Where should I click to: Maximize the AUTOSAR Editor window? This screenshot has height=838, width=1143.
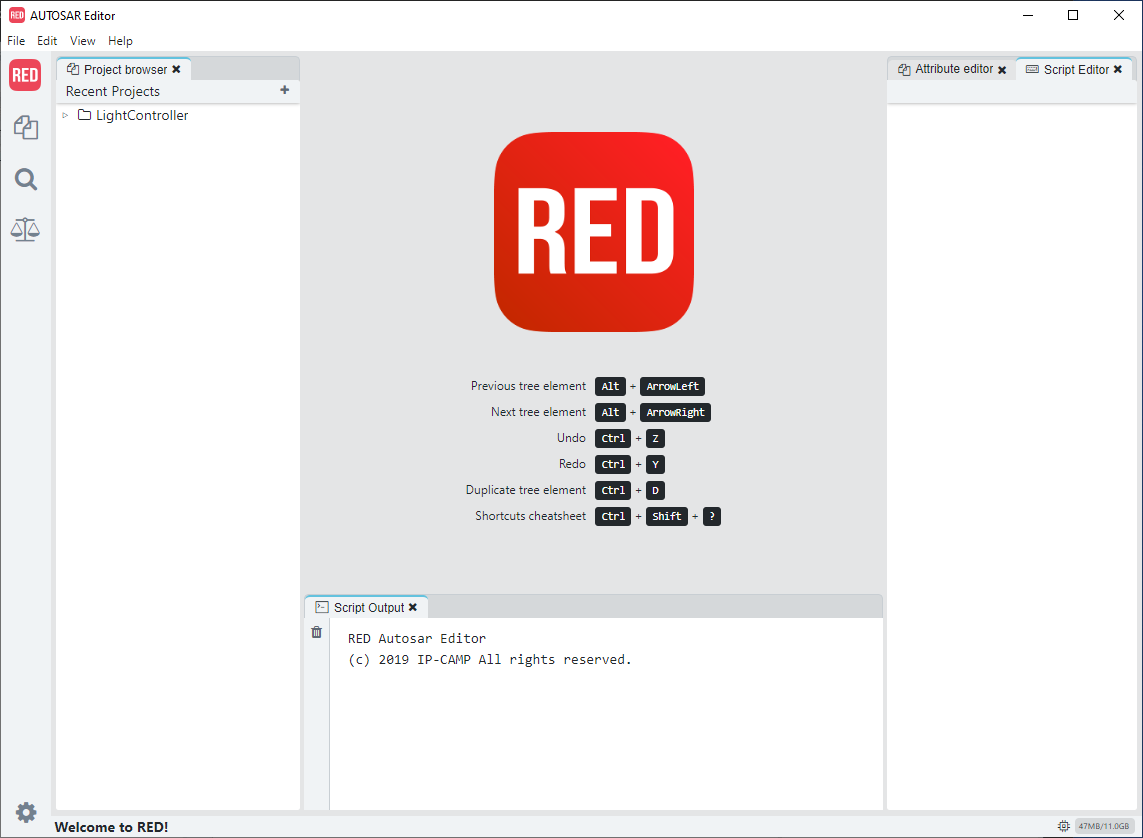[x=1073, y=15]
